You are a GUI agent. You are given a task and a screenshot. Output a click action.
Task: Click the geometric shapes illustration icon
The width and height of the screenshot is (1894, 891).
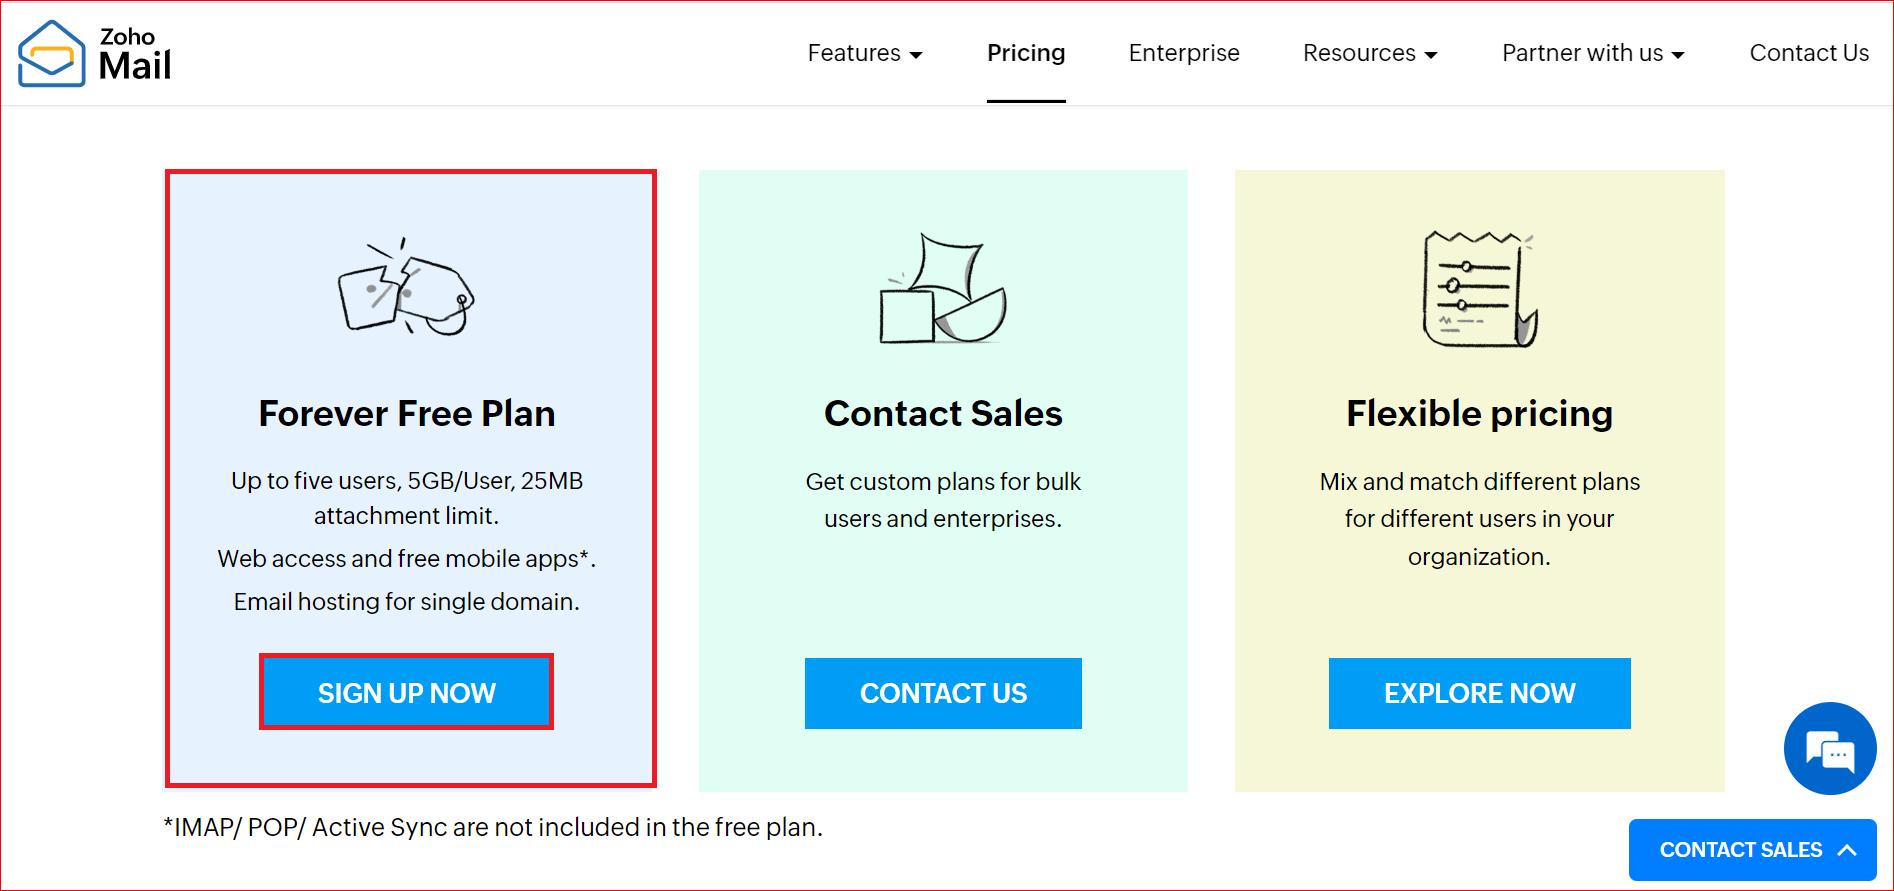click(942, 290)
